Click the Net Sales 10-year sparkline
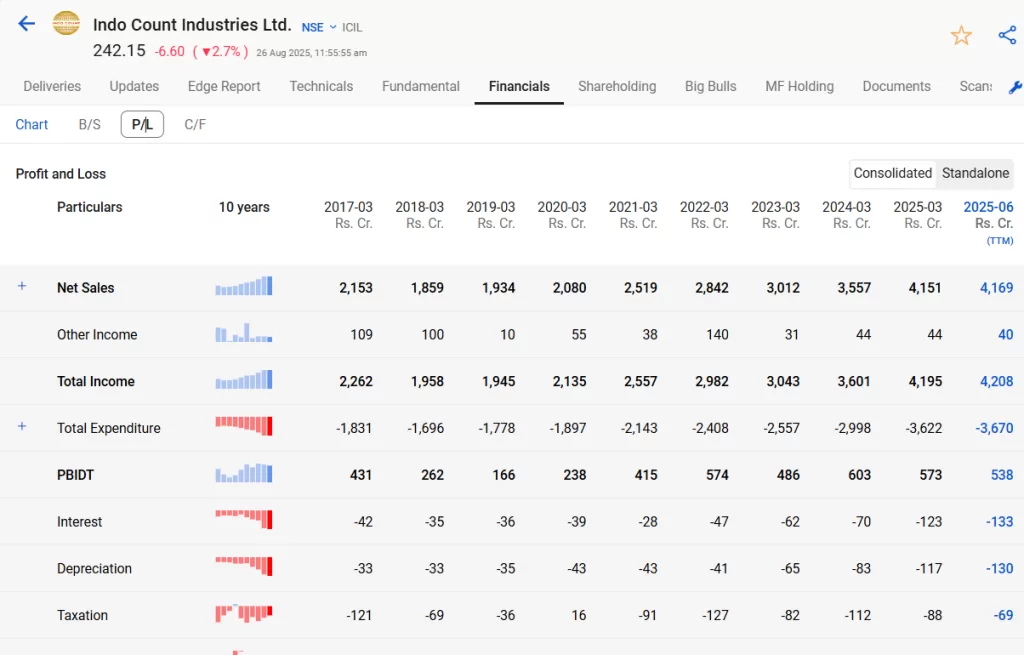 coord(244,286)
